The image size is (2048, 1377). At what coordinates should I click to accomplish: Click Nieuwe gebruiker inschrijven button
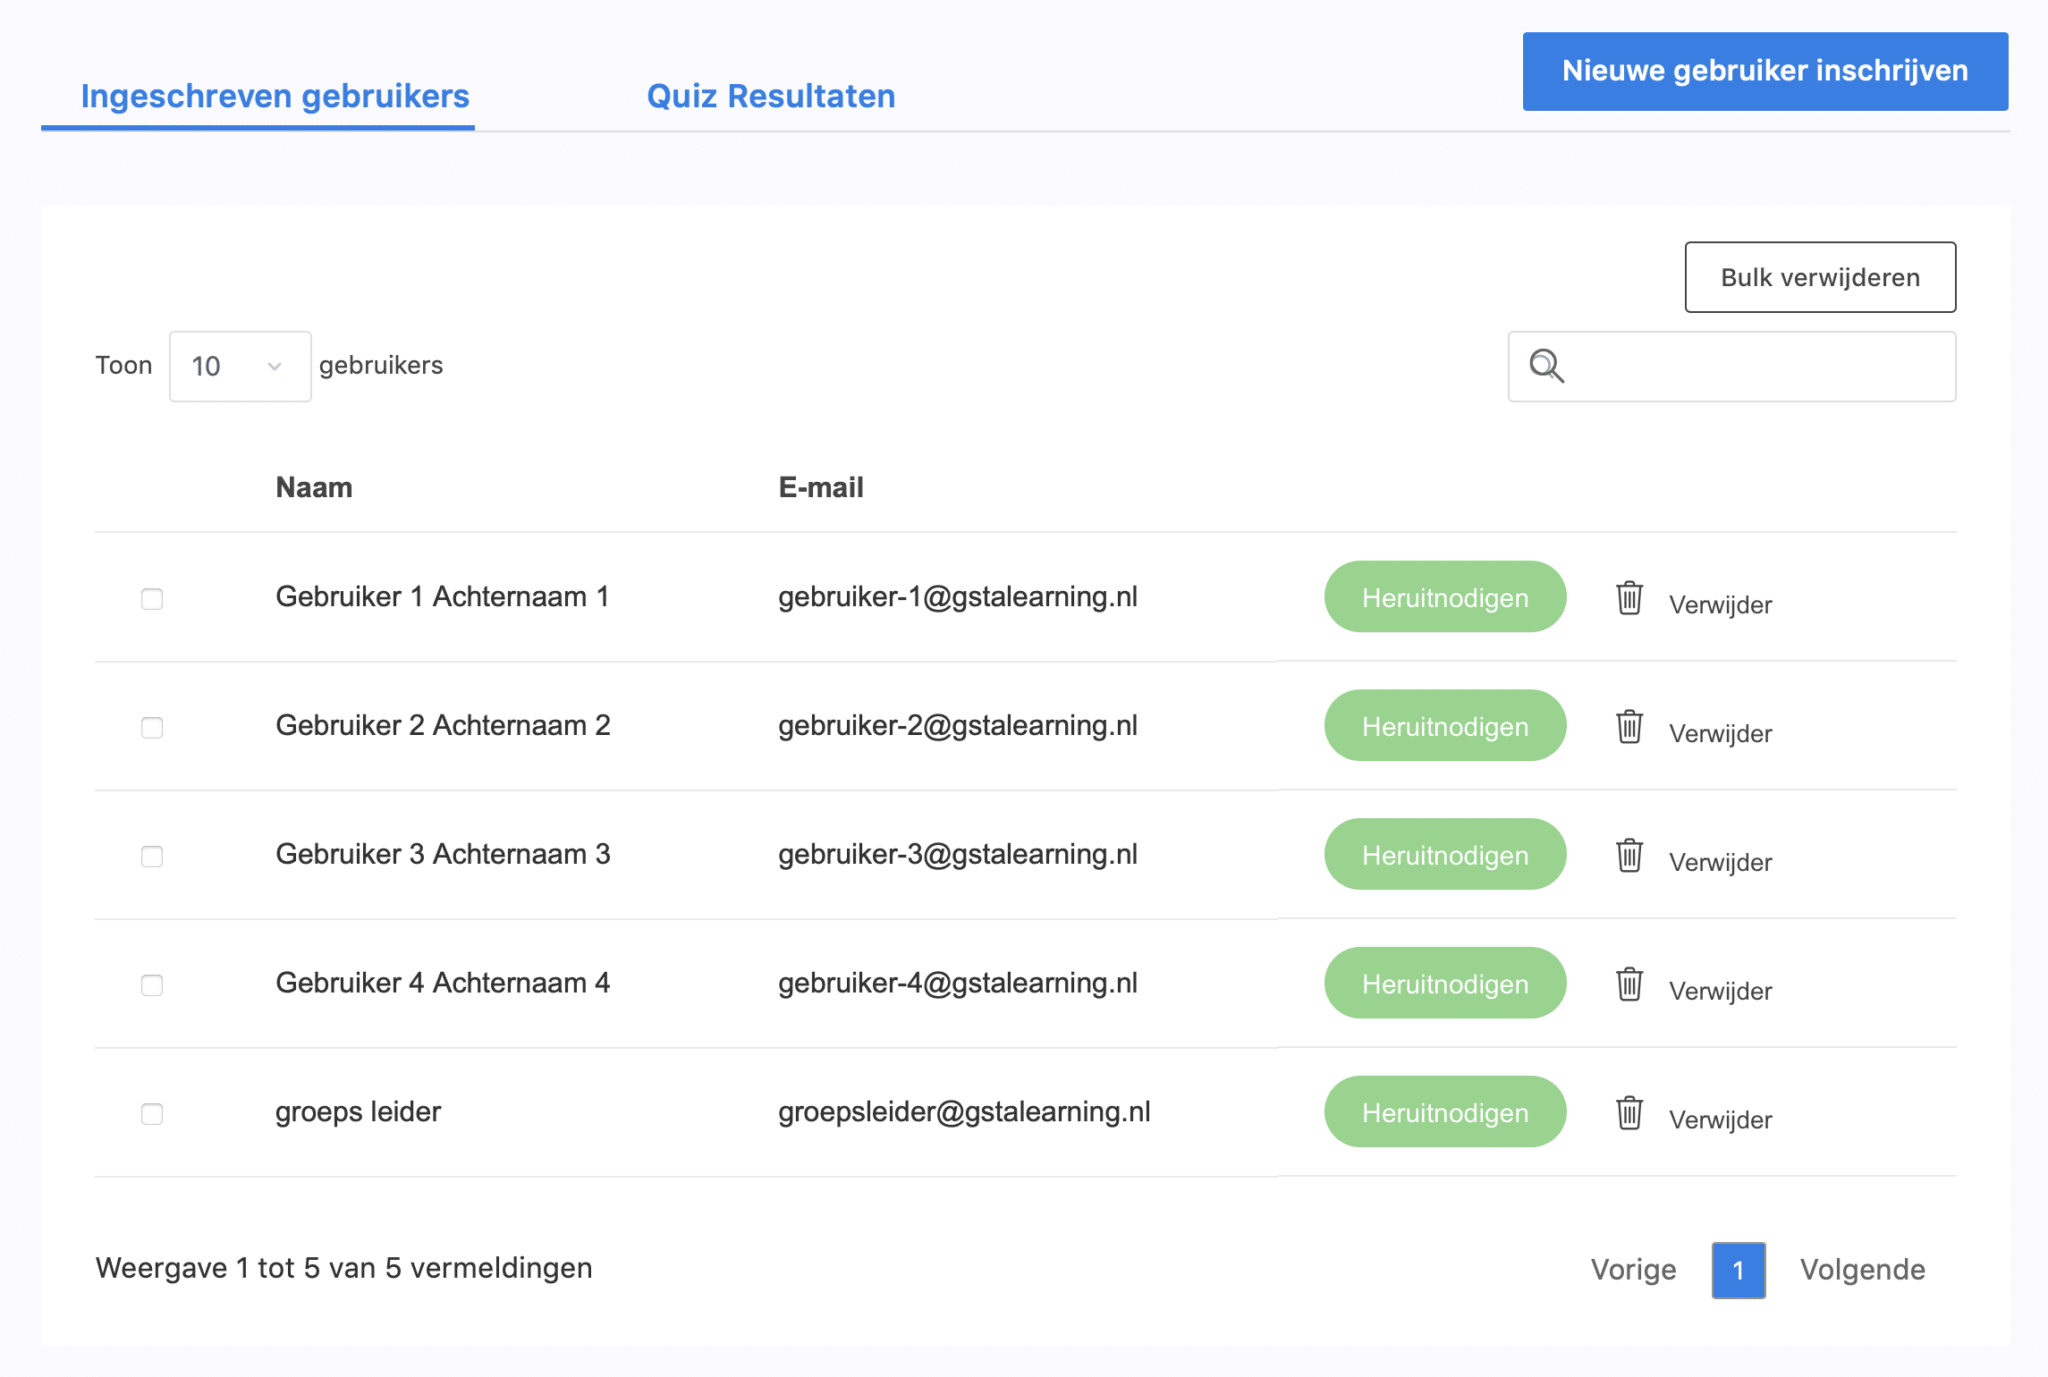[1765, 71]
